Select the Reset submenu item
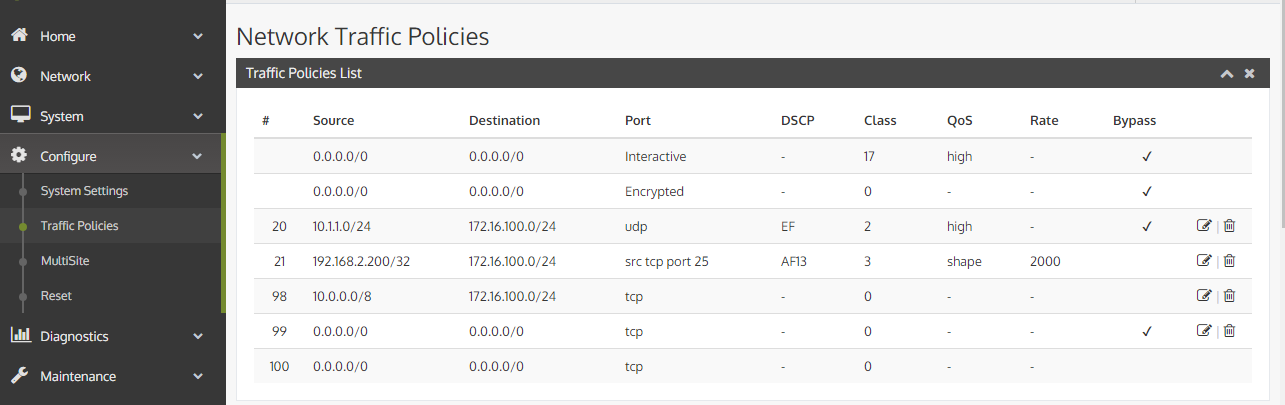This screenshot has width=1285, height=405. tap(56, 296)
